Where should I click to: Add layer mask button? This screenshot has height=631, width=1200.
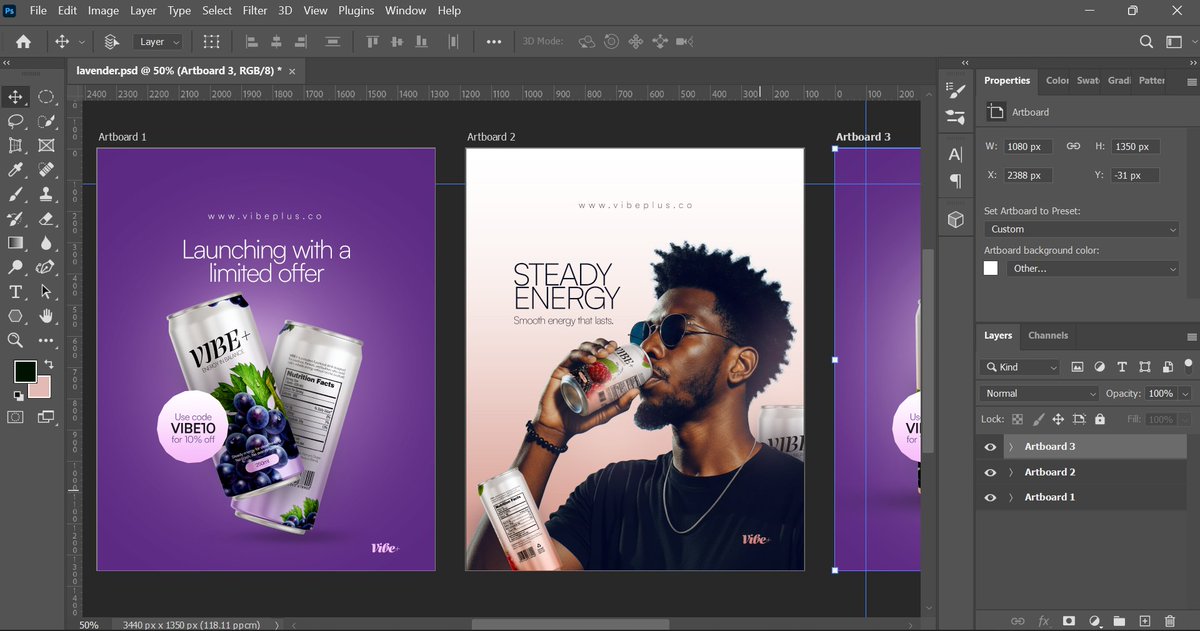click(x=1068, y=621)
